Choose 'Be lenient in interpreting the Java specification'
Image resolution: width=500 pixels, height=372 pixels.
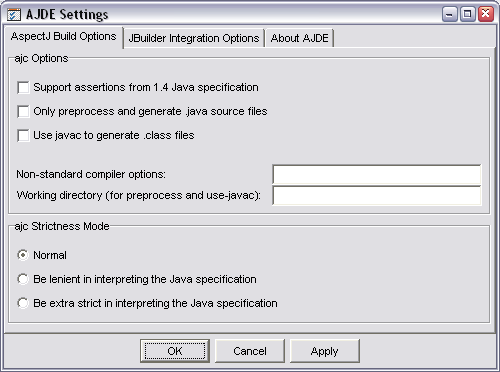tap(23, 279)
